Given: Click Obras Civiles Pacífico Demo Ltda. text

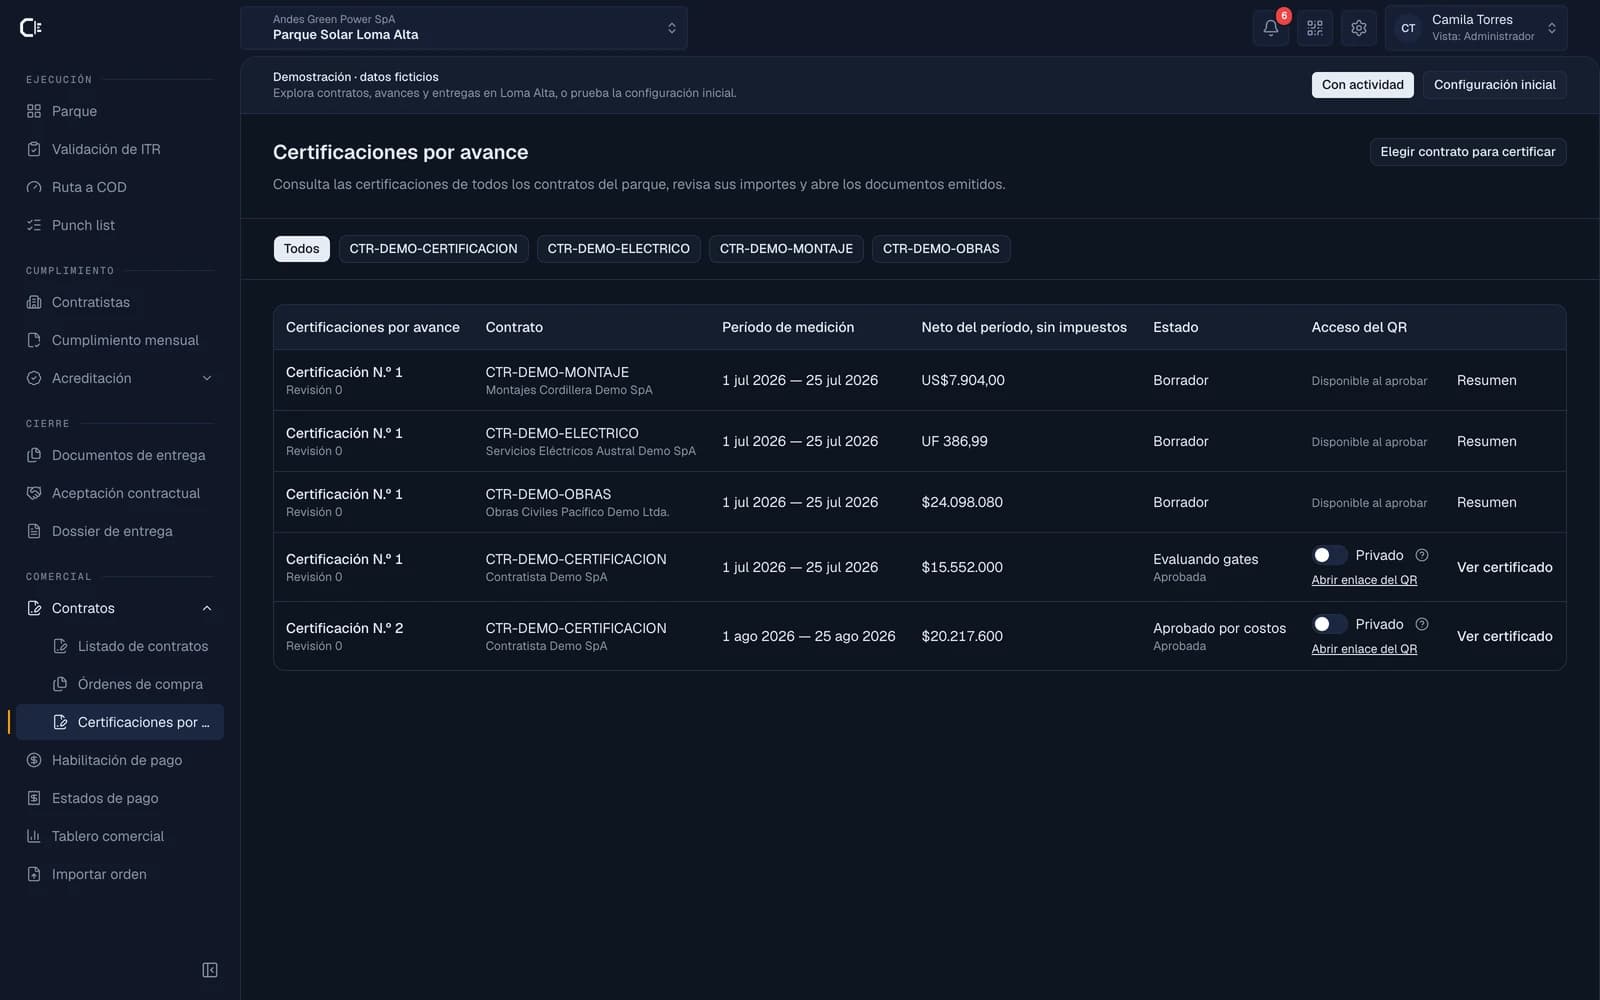Looking at the screenshot, I should click(x=577, y=512).
